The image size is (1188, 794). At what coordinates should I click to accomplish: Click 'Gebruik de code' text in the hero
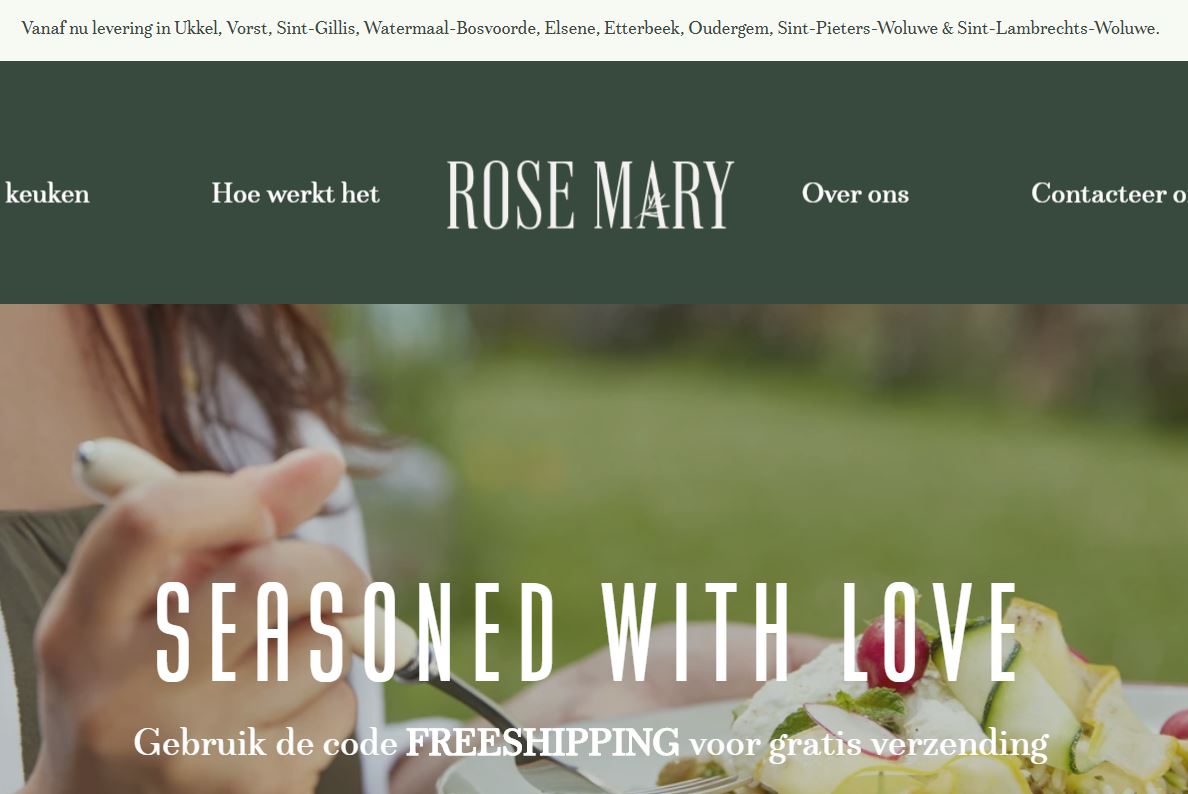click(x=265, y=742)
